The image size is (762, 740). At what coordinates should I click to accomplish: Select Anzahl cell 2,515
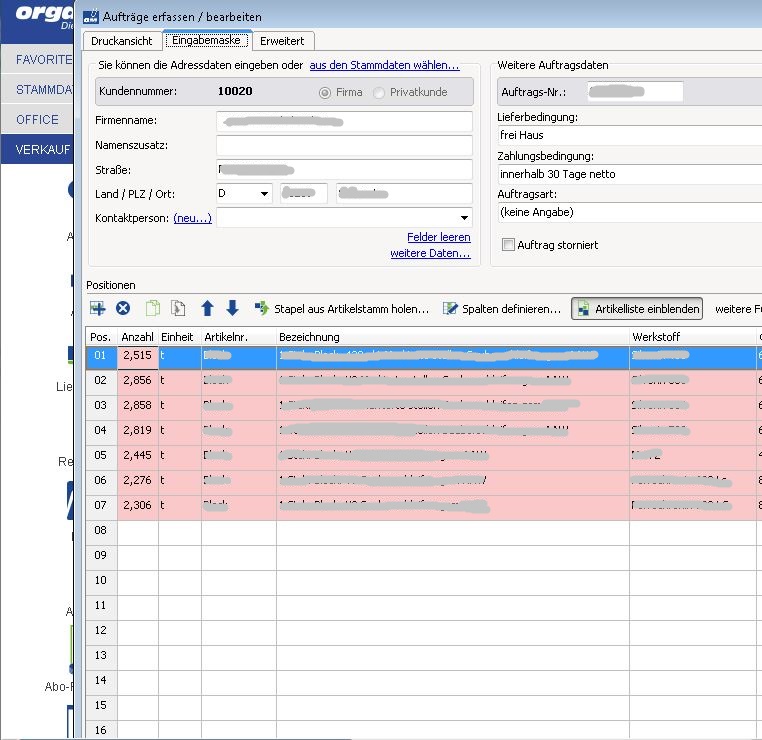tap(138, 356)
